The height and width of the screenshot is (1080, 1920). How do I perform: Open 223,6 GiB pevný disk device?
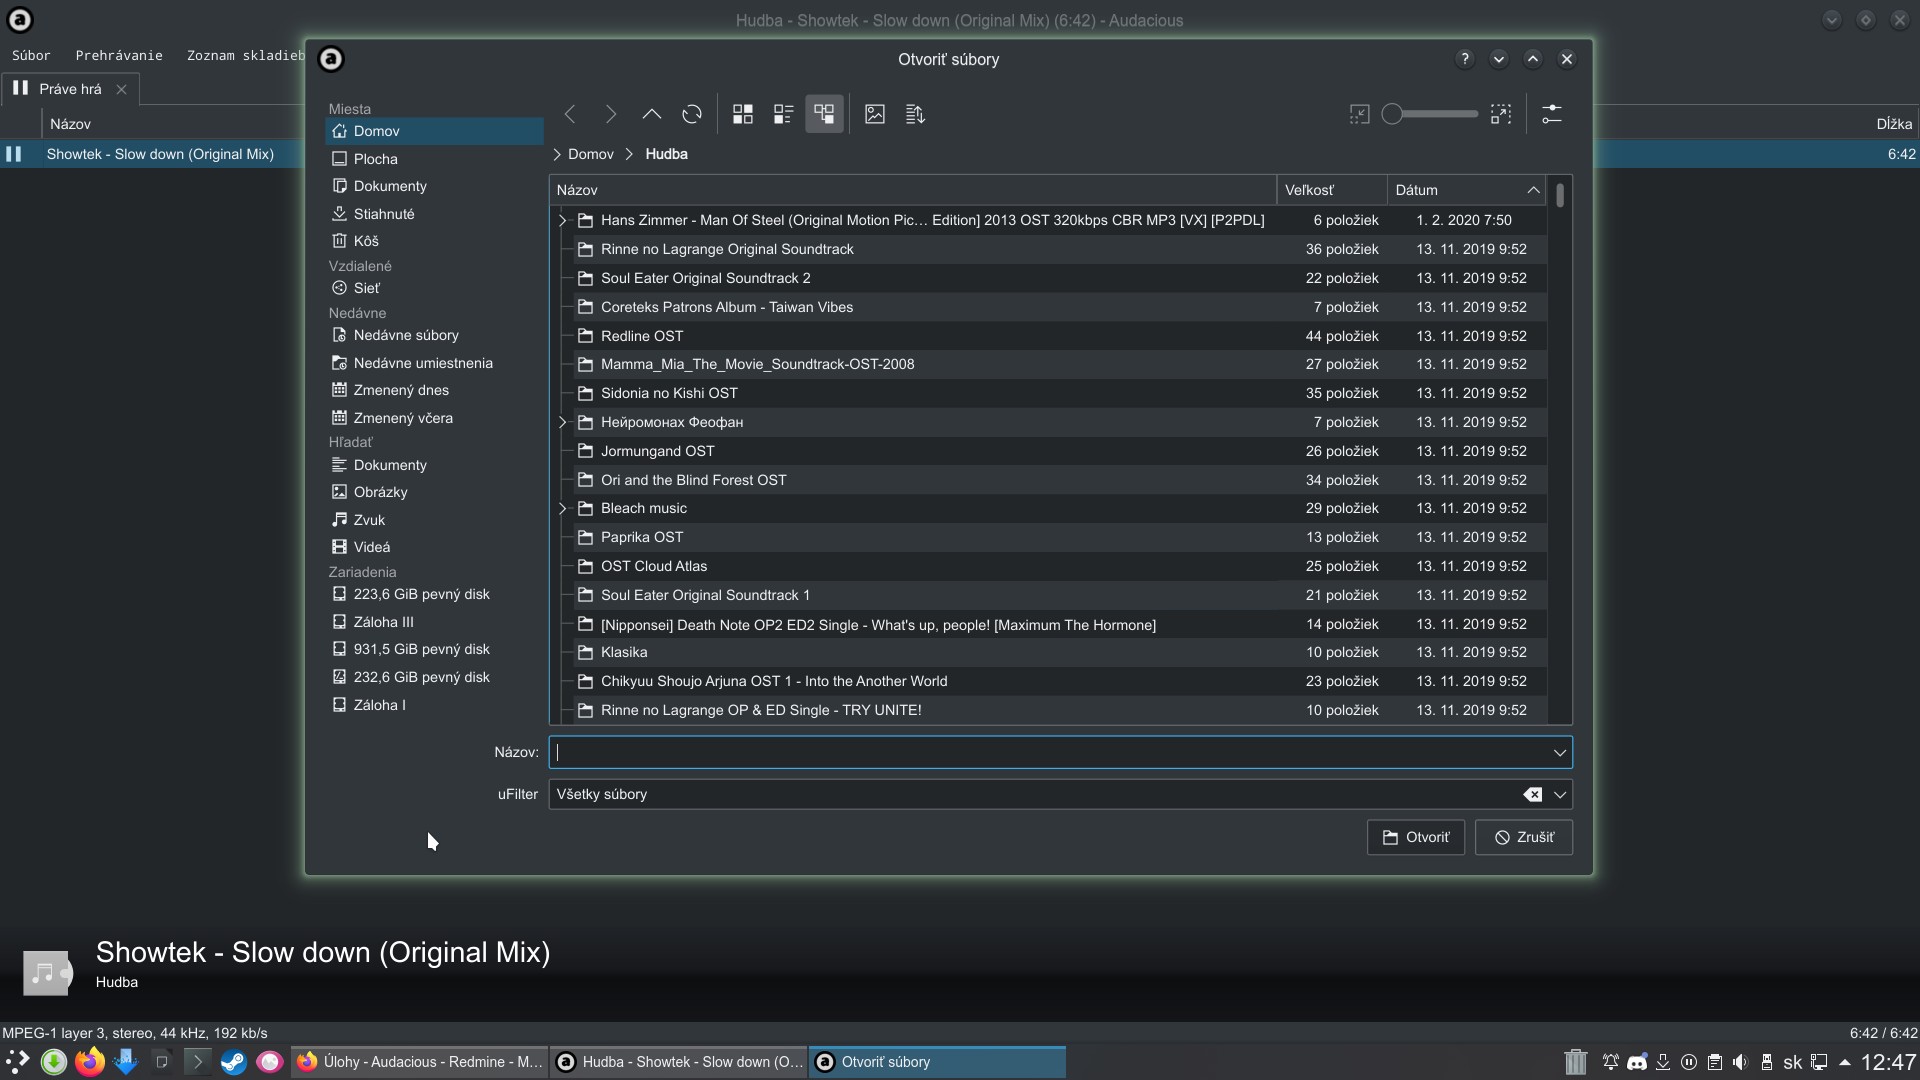coord(434,594)
